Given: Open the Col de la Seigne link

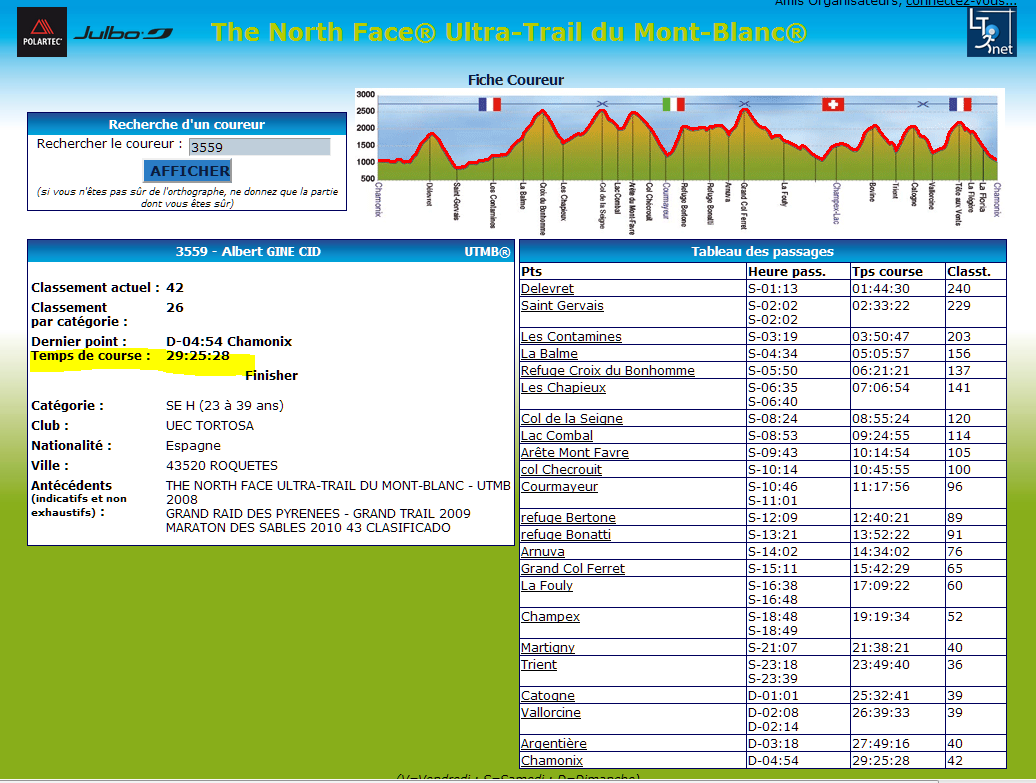Looking at the screenshot, I should coord(572,419).
